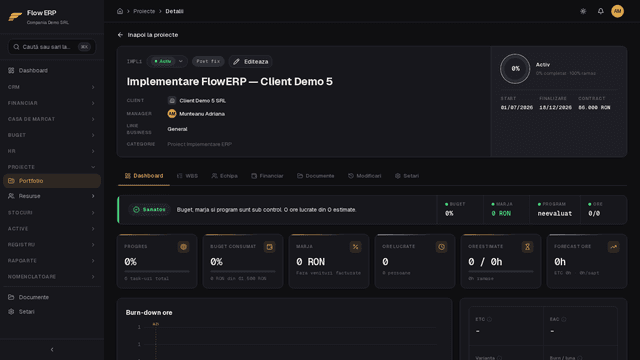Open Portfolio in the sidebar
Viewport: 640px width, 360px height.
(x=52, y=181)
